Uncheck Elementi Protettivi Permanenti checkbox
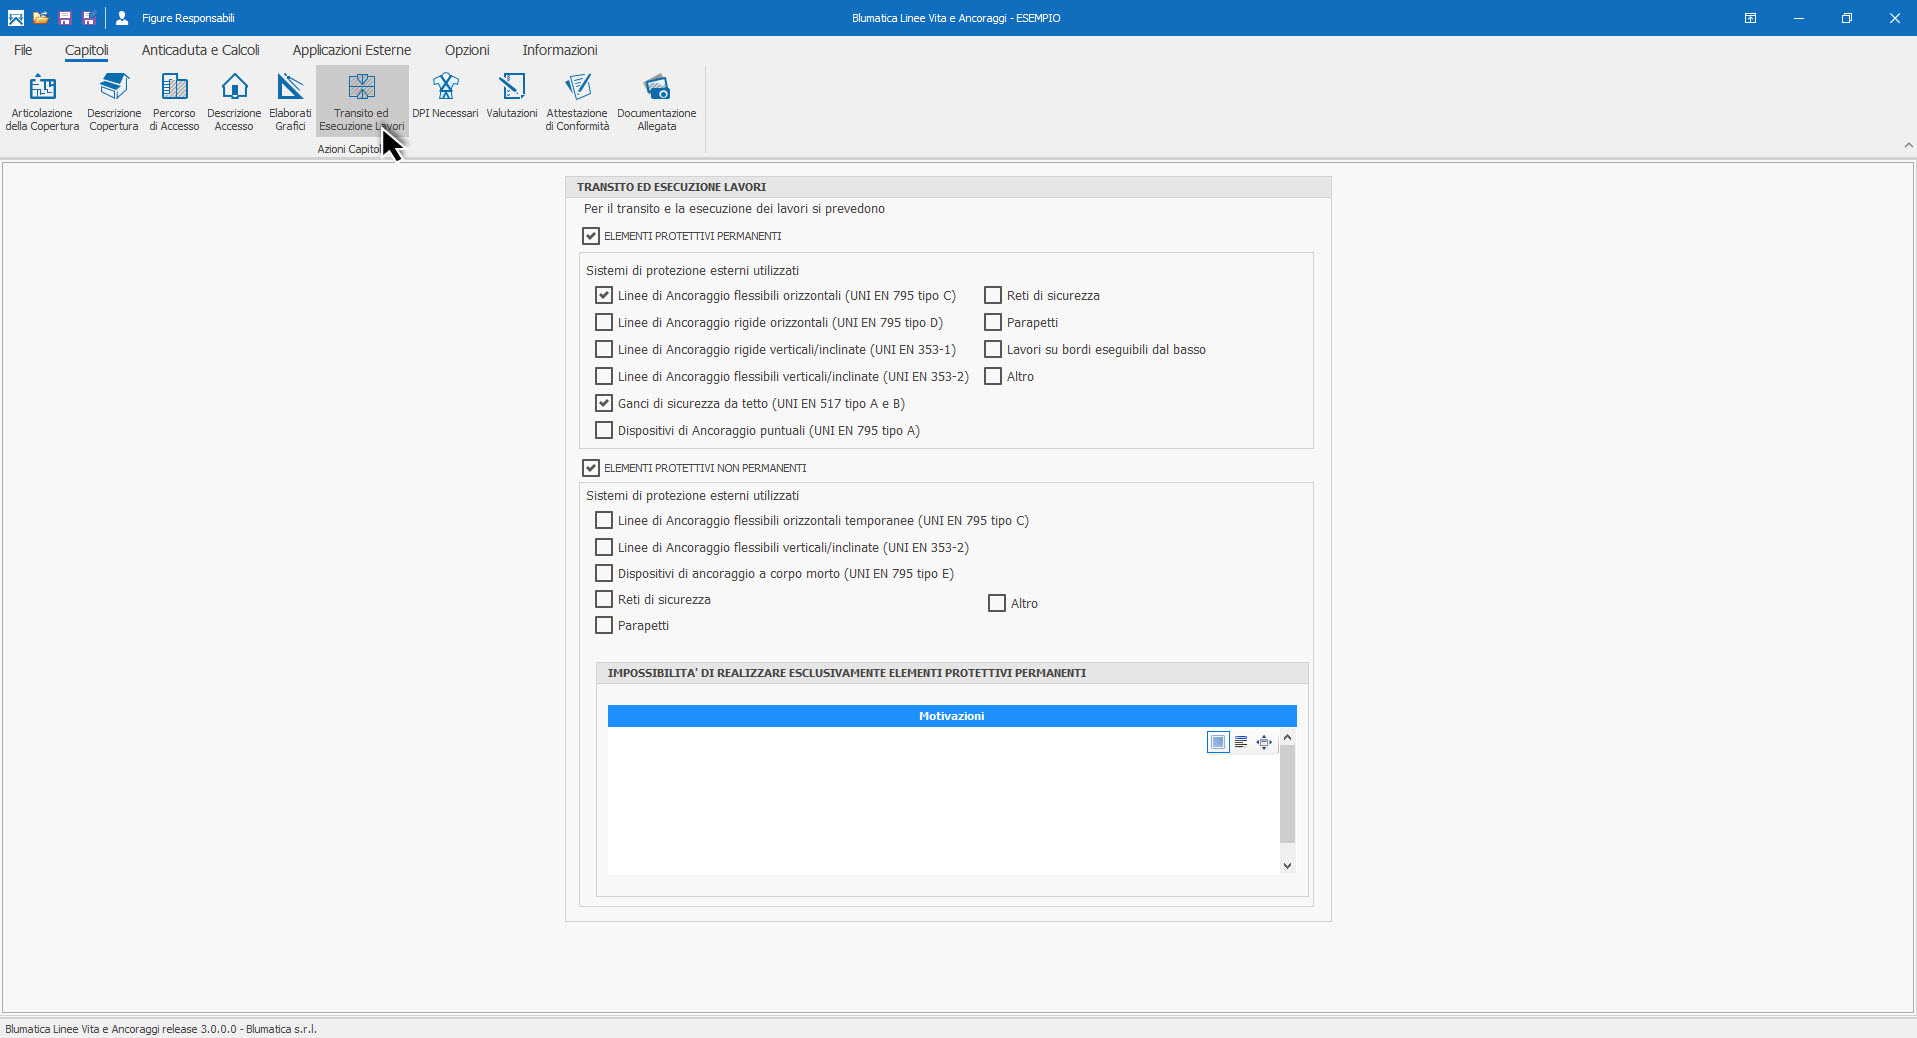 click(591, 236)
